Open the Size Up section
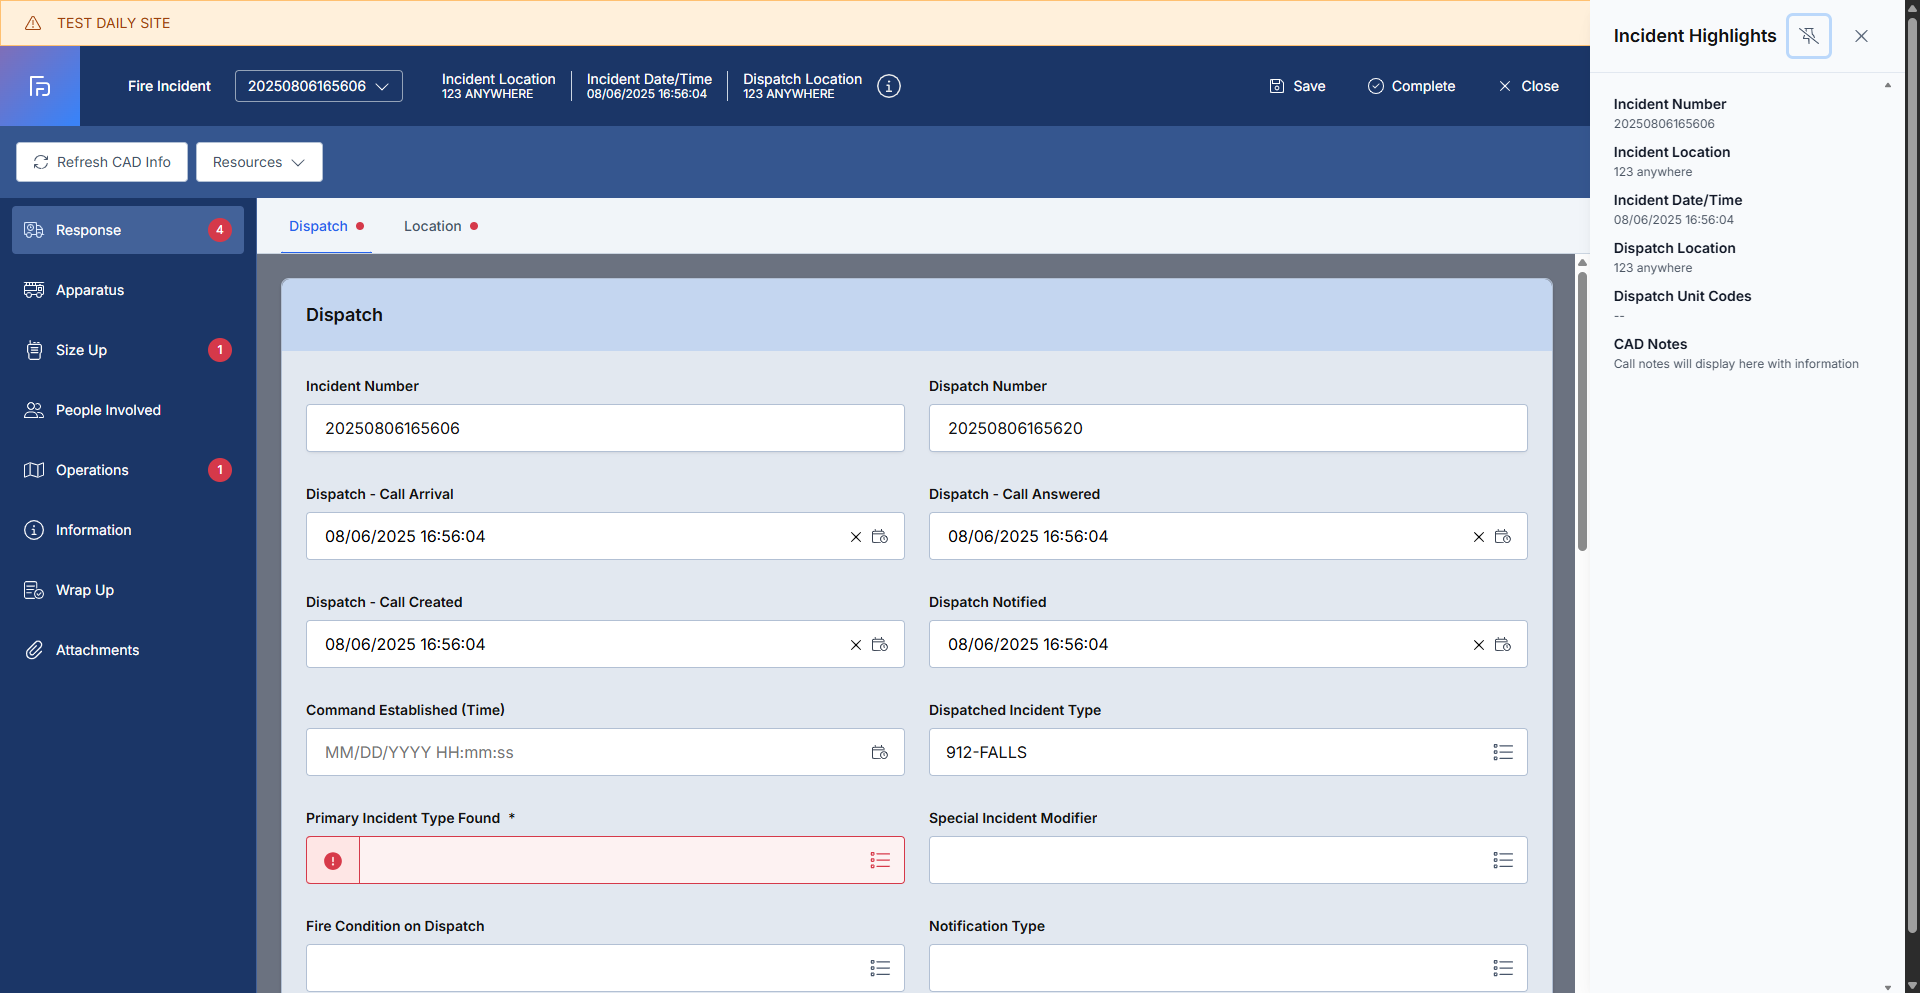 click(x=128, y=350)
